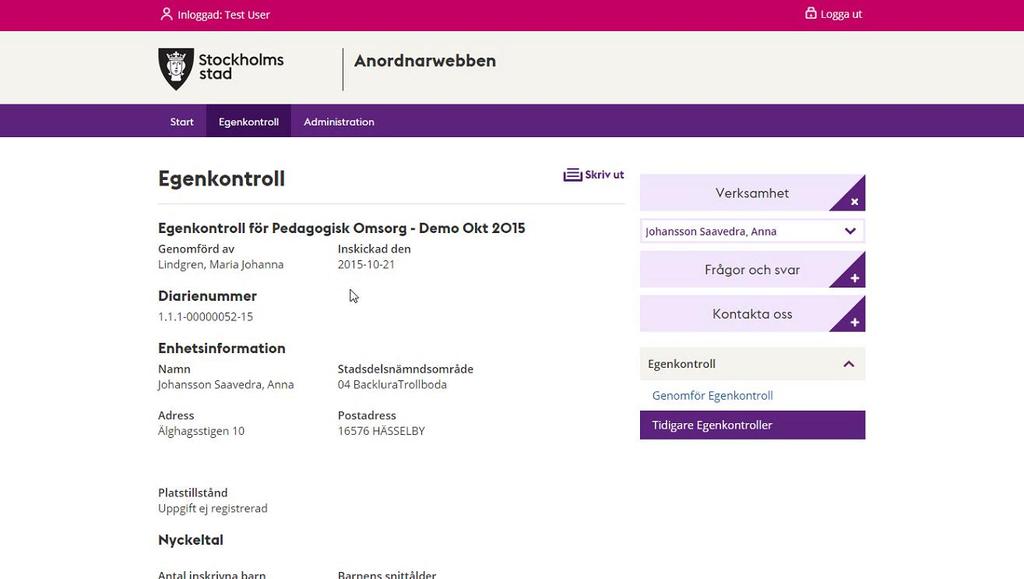This screenshot has height=579, width=1024.
Task: Open the Start menu tab
Action: tap(182, 121)
